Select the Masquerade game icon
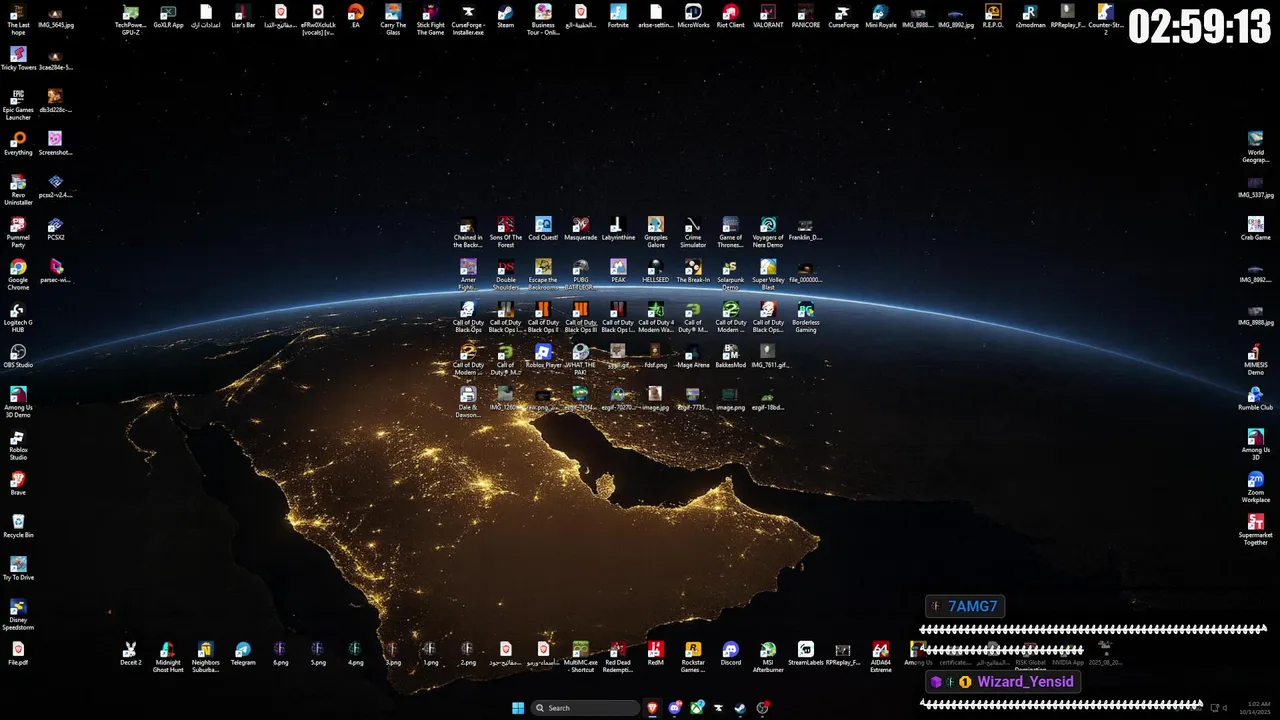Image resolution: width=1280 pixels, height=720 pixels. [x=580, y=230]
